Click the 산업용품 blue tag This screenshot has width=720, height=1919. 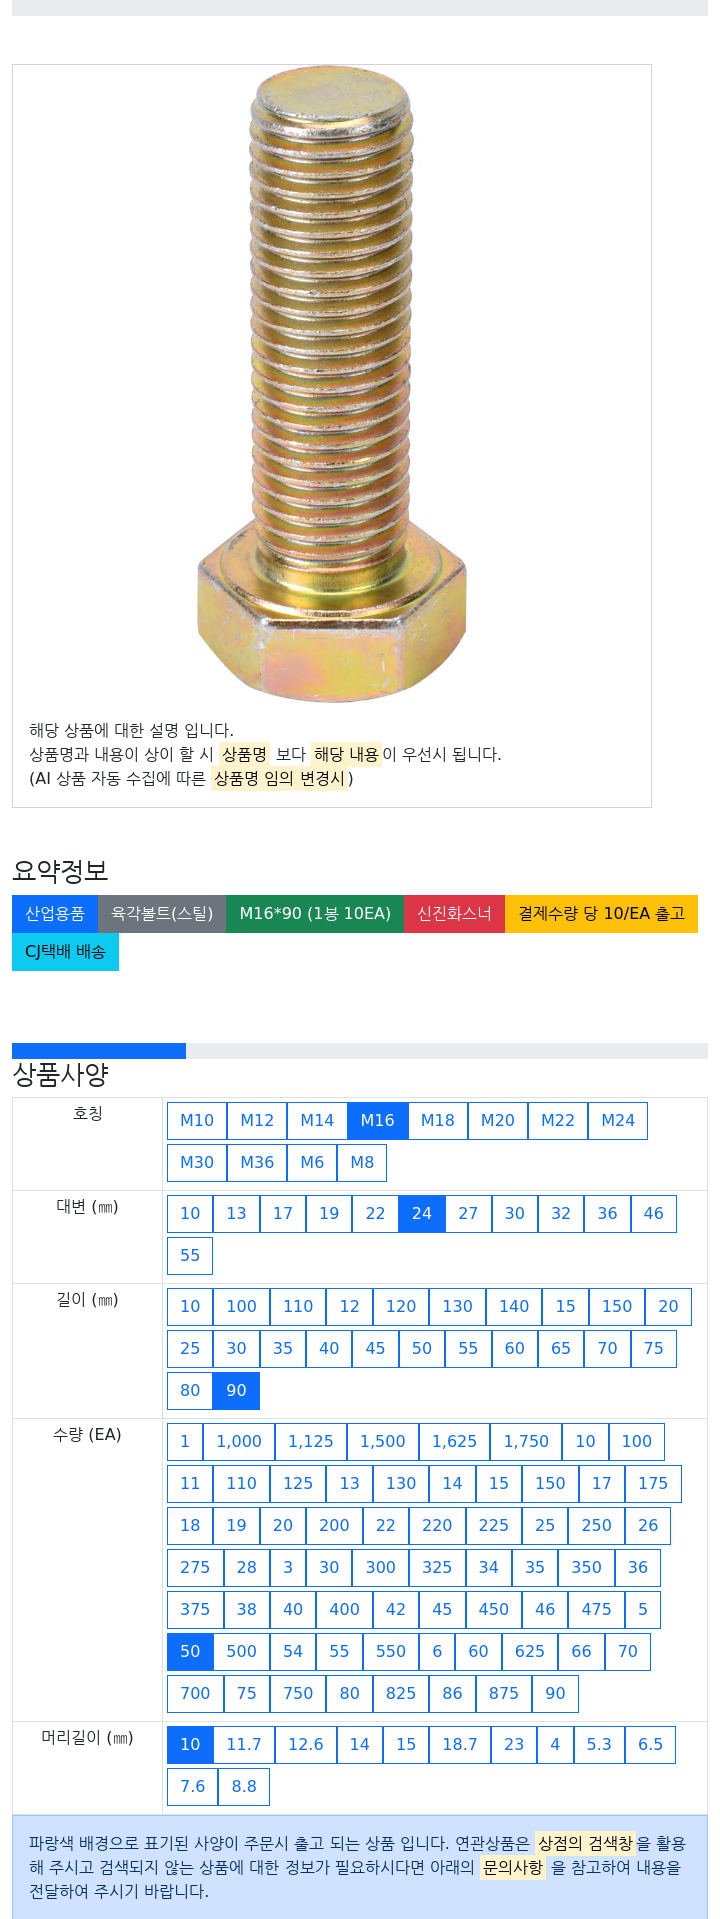coord(55,913)
